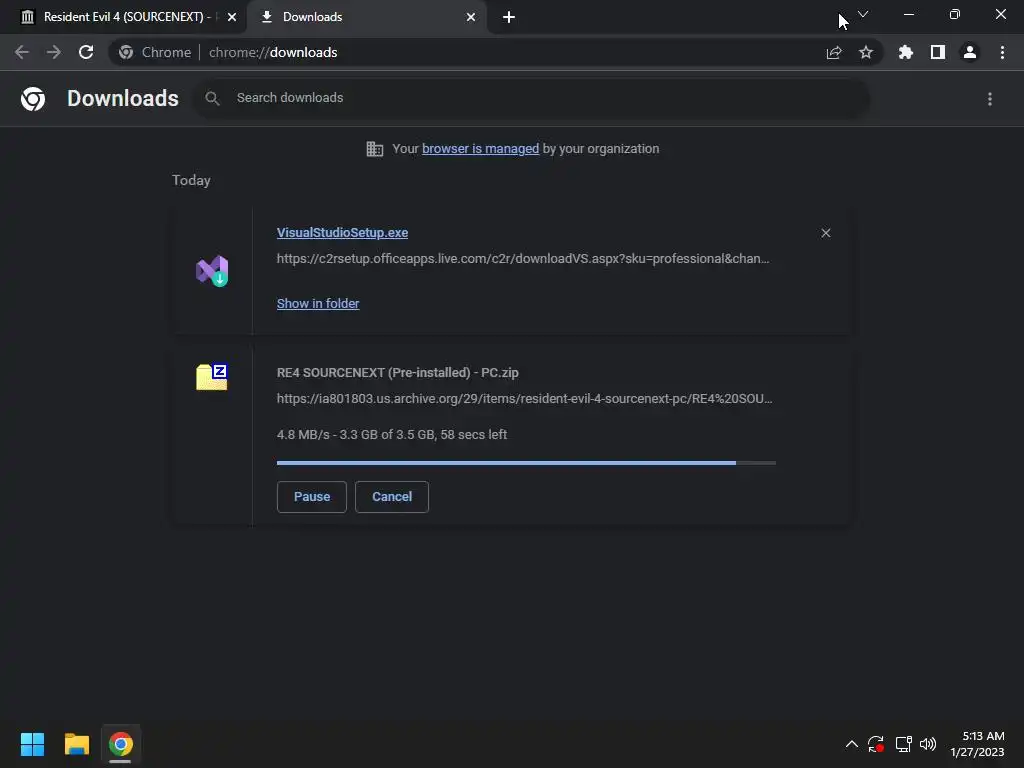
Task: Click the 4.8 MB/s download status text
Action: (392, 434)
